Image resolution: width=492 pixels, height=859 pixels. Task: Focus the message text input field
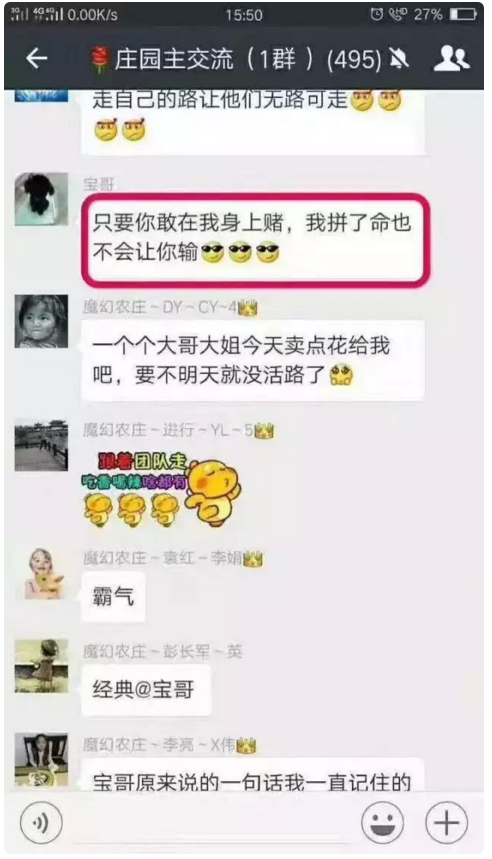point(211,822)
